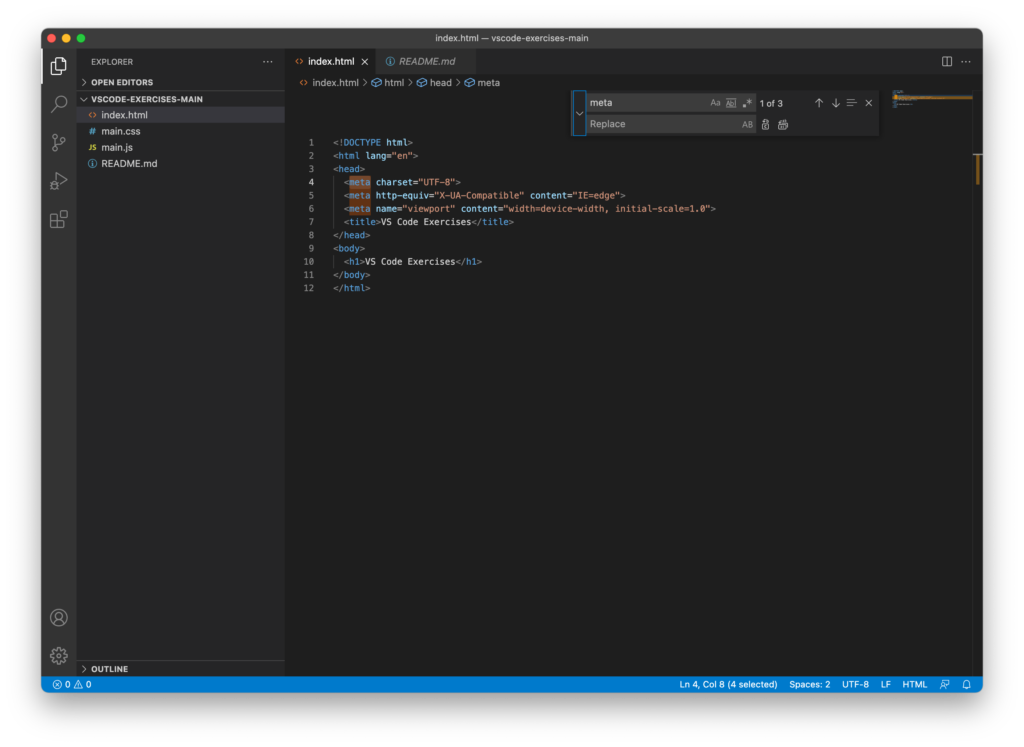
Task: Toggle Use Regular Expression in find
Action: click(x=747, y=103)
